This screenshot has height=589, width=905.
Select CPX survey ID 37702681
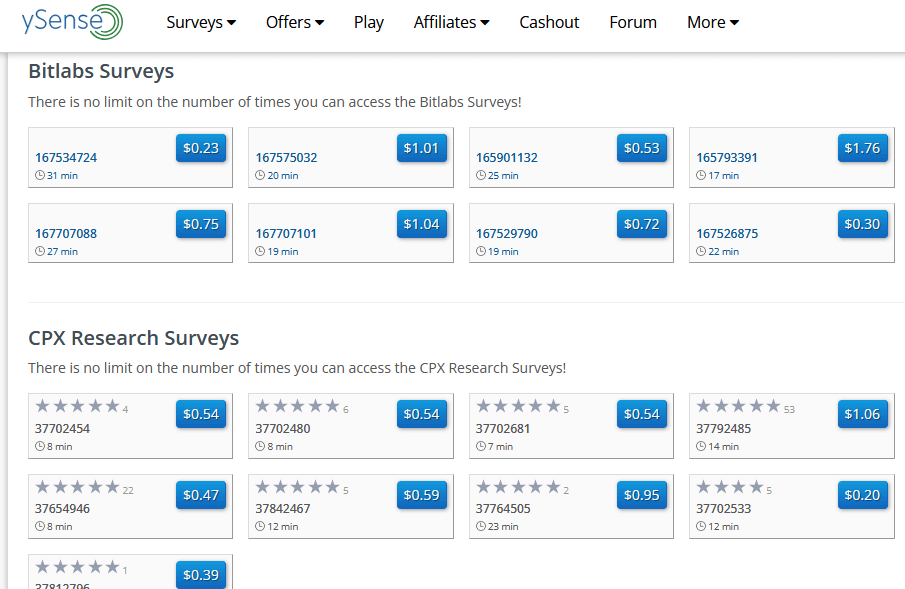pyautogui.click(x=503, y=428)
